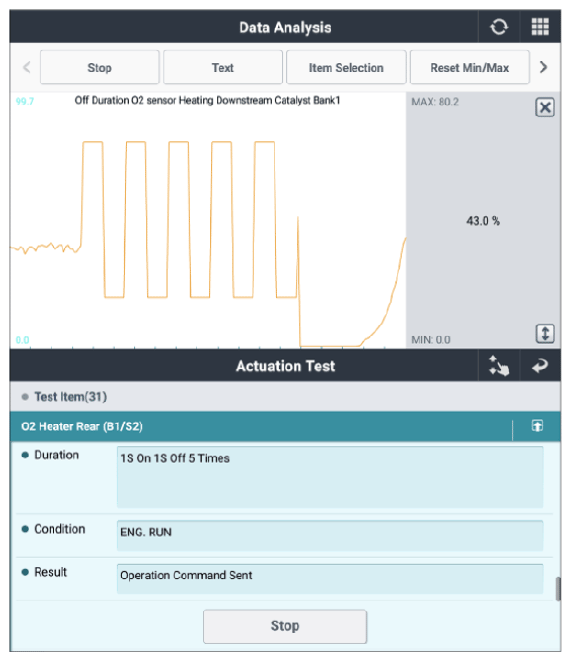Switch to Text view
This screenshot has width=571, height=661.
pyautogui.click(x=223, y=67)
